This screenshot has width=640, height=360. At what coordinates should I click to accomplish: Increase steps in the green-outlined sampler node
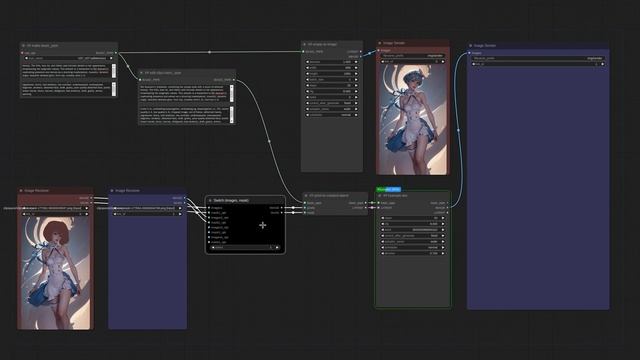(443, 218)
